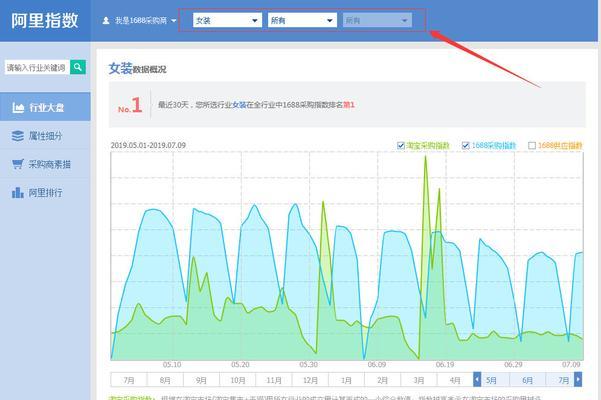Click the left arrow of the month timeline
The width and height of the screenshot is (601, 400).
477,380
